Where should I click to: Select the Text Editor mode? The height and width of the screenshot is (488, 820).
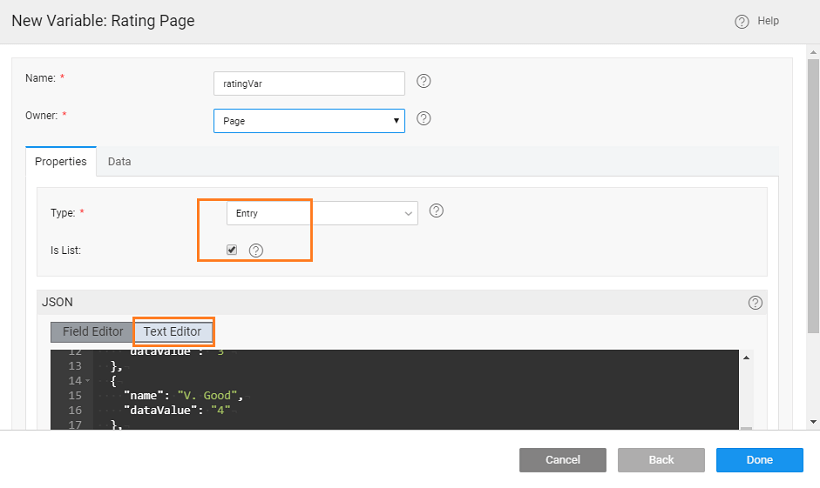[173, 332]
